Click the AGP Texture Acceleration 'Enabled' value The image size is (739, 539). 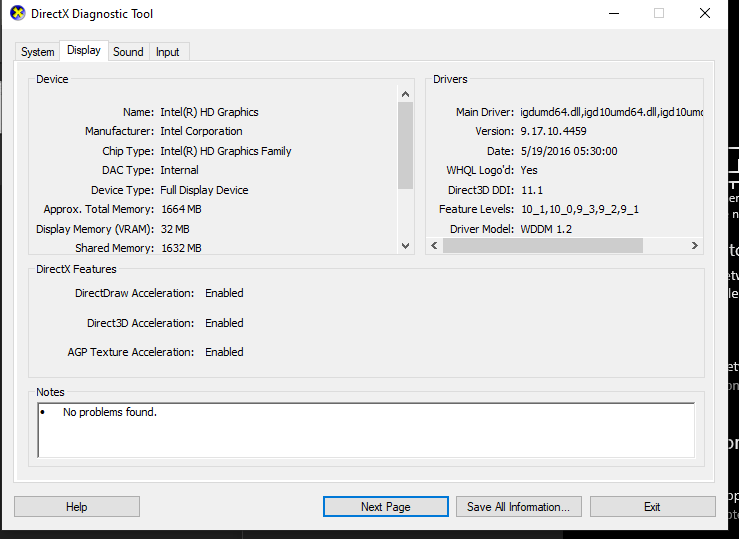tap(224, 352)
